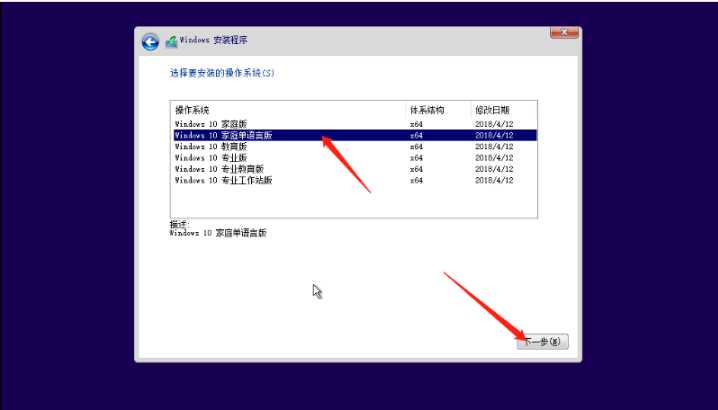Click the 选择要安装的操作系统(S) heading
Screen dimensions: 718x410
[x=222, y=73]
